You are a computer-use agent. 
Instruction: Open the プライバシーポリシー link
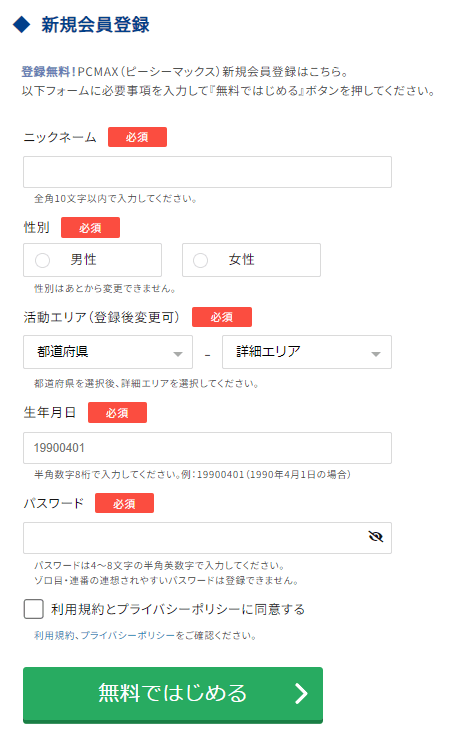(x=128, y=636)
